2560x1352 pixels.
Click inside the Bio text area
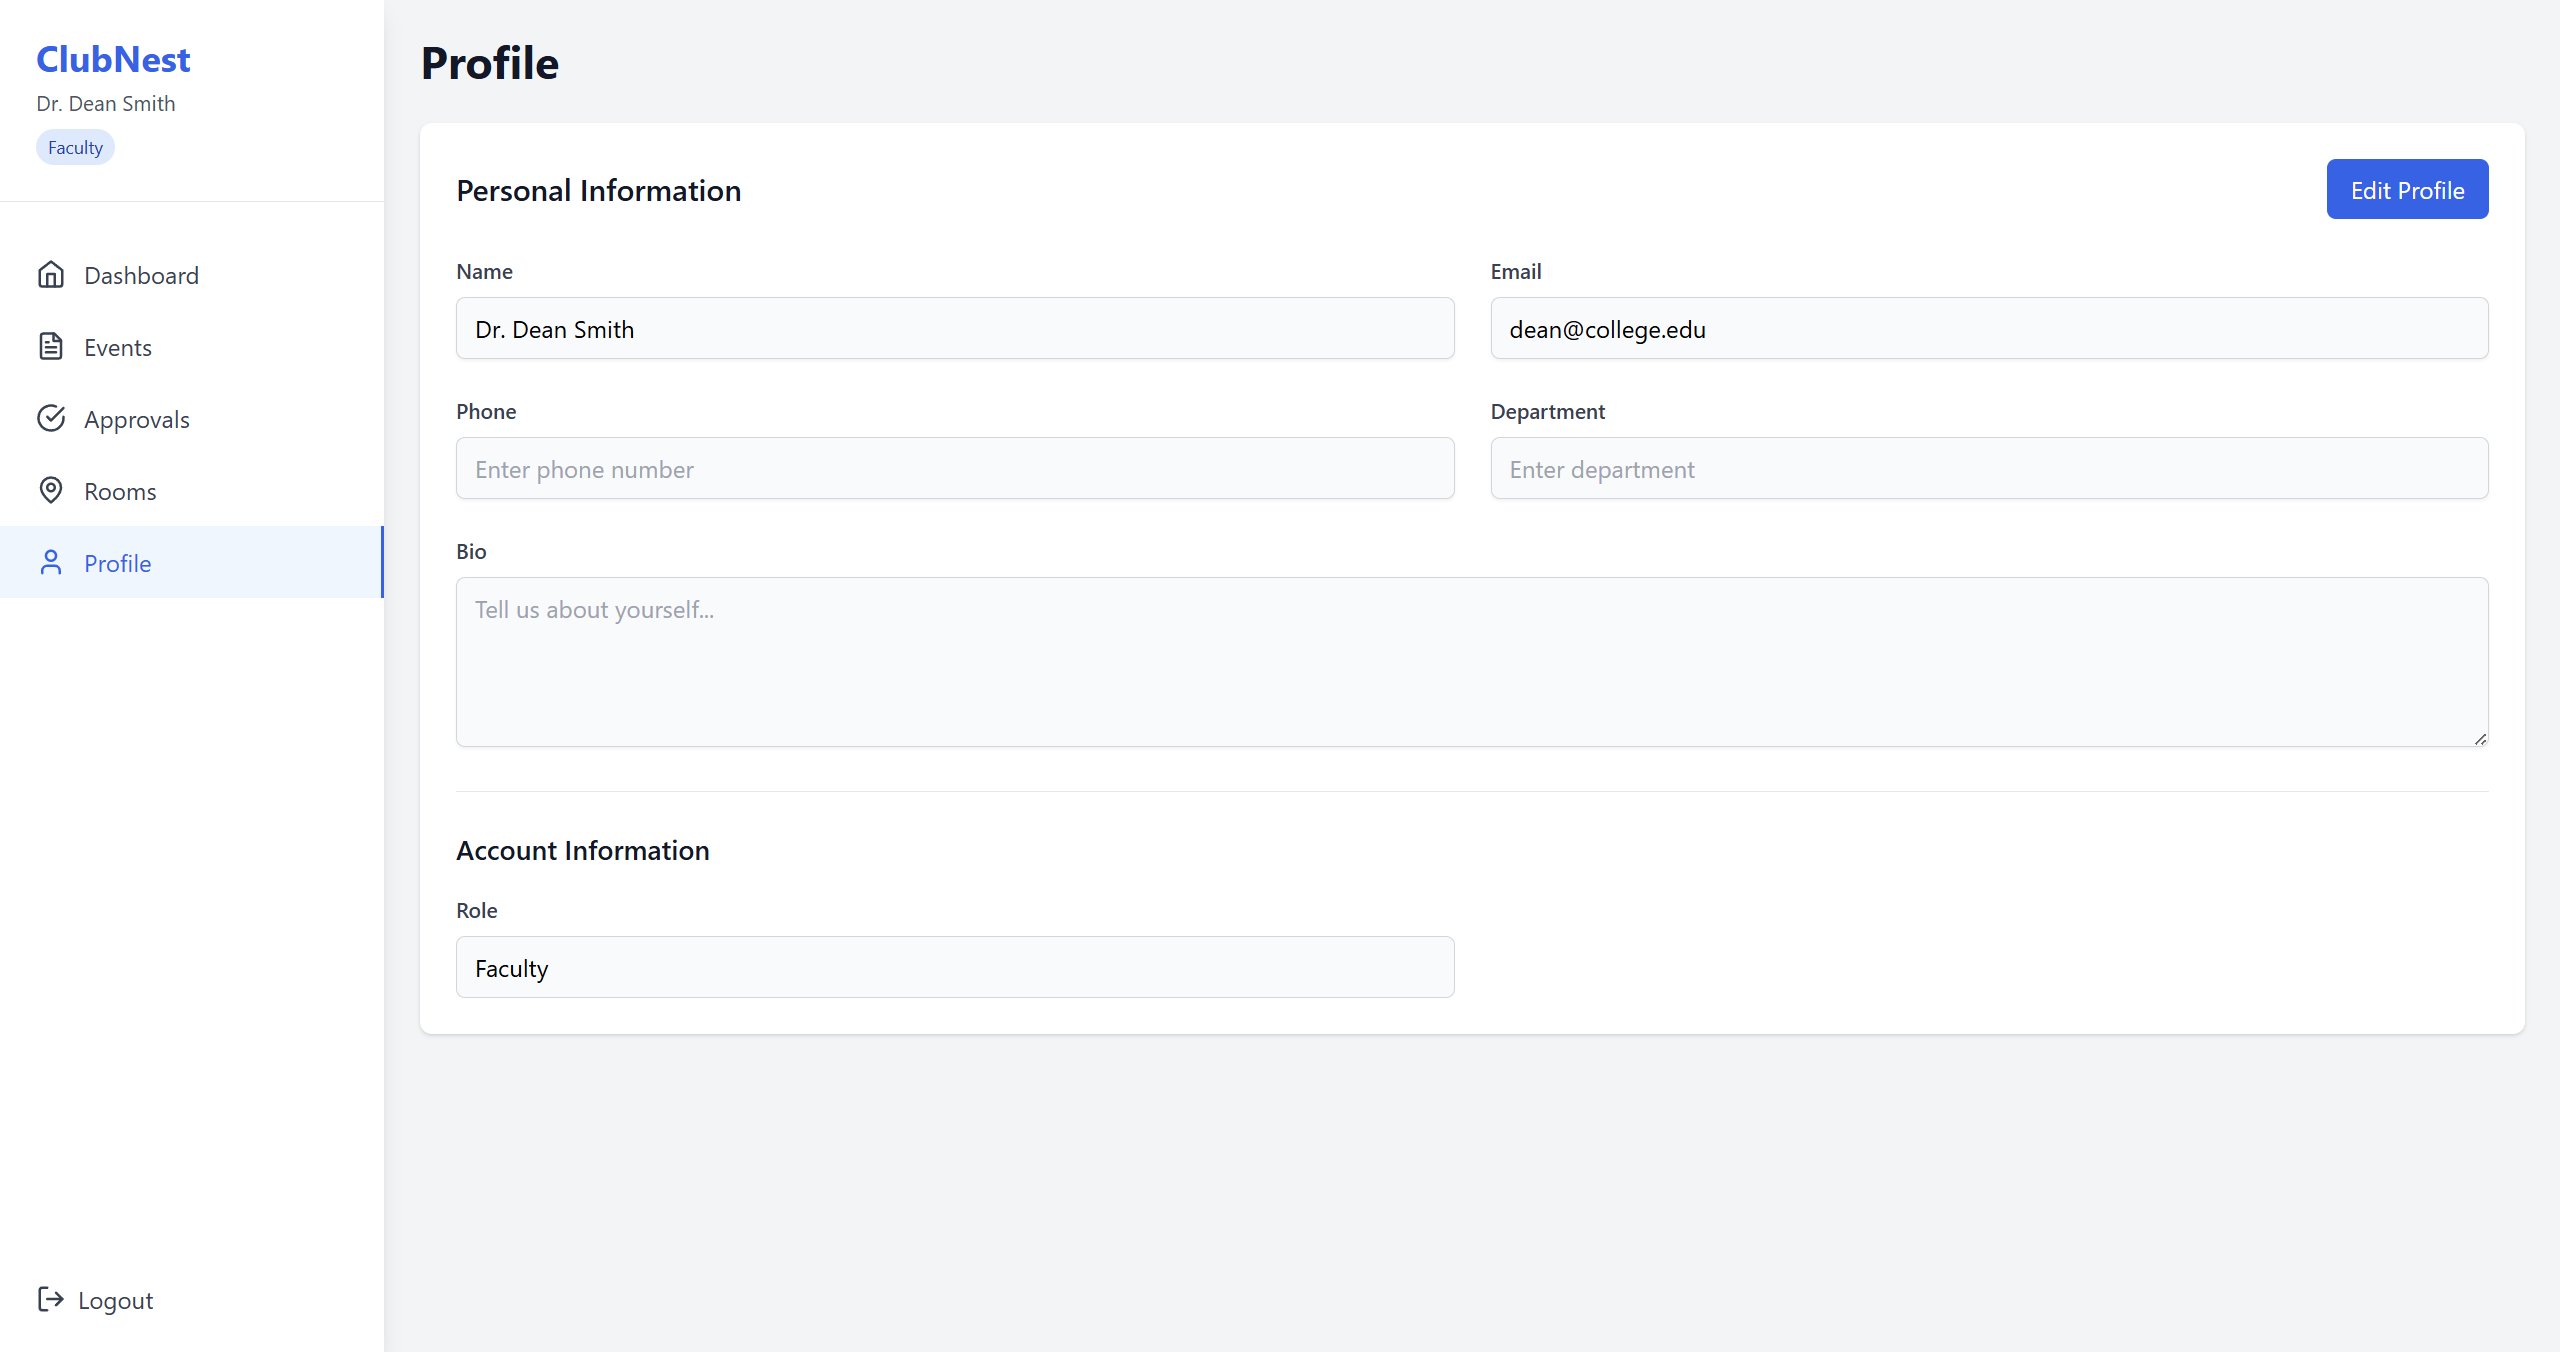tap(1471, 661)
